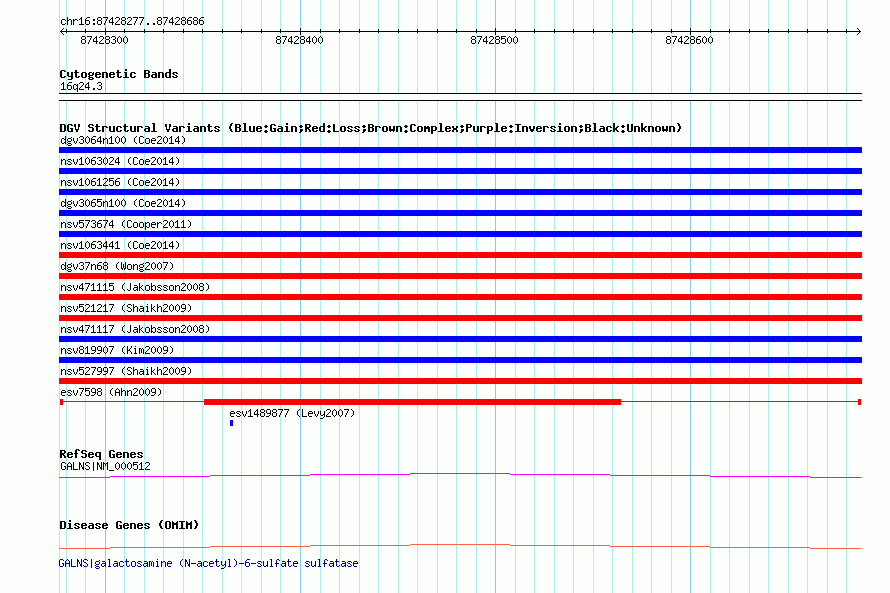Click the GALNS|NM_000512 gene label

pos(105,466)
